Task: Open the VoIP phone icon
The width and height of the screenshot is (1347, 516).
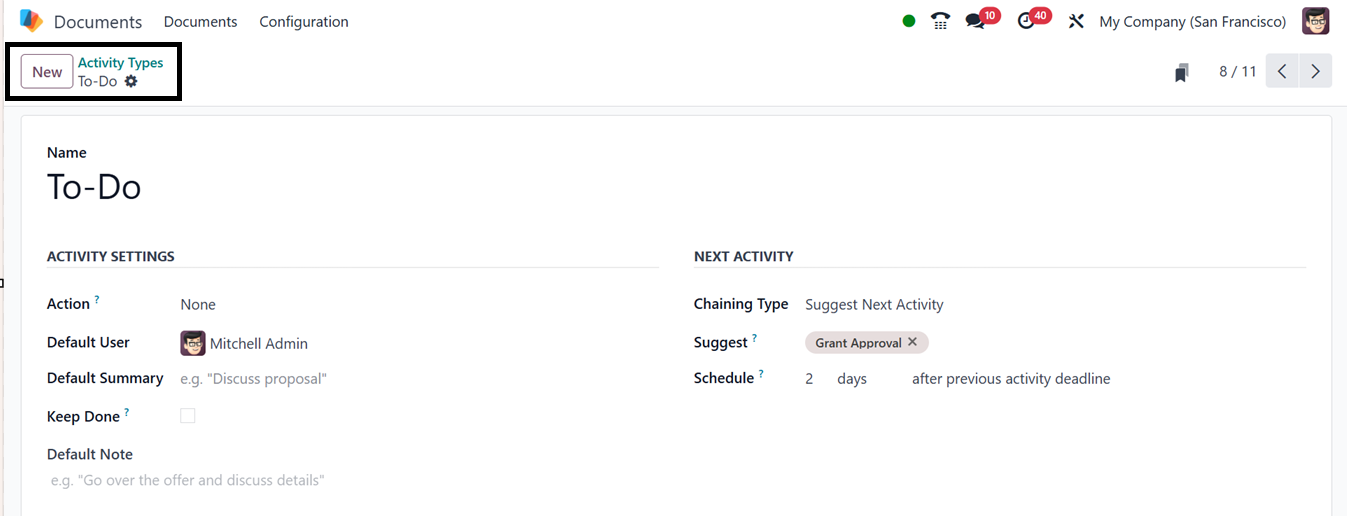Action: coord(940,21)
